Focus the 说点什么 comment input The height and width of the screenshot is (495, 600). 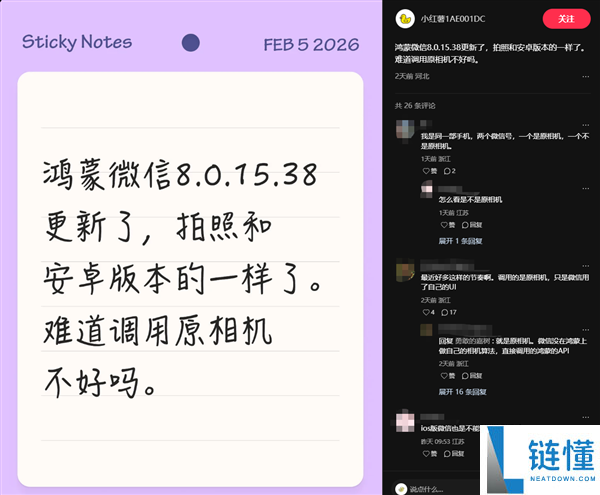[x=436, y=489]
